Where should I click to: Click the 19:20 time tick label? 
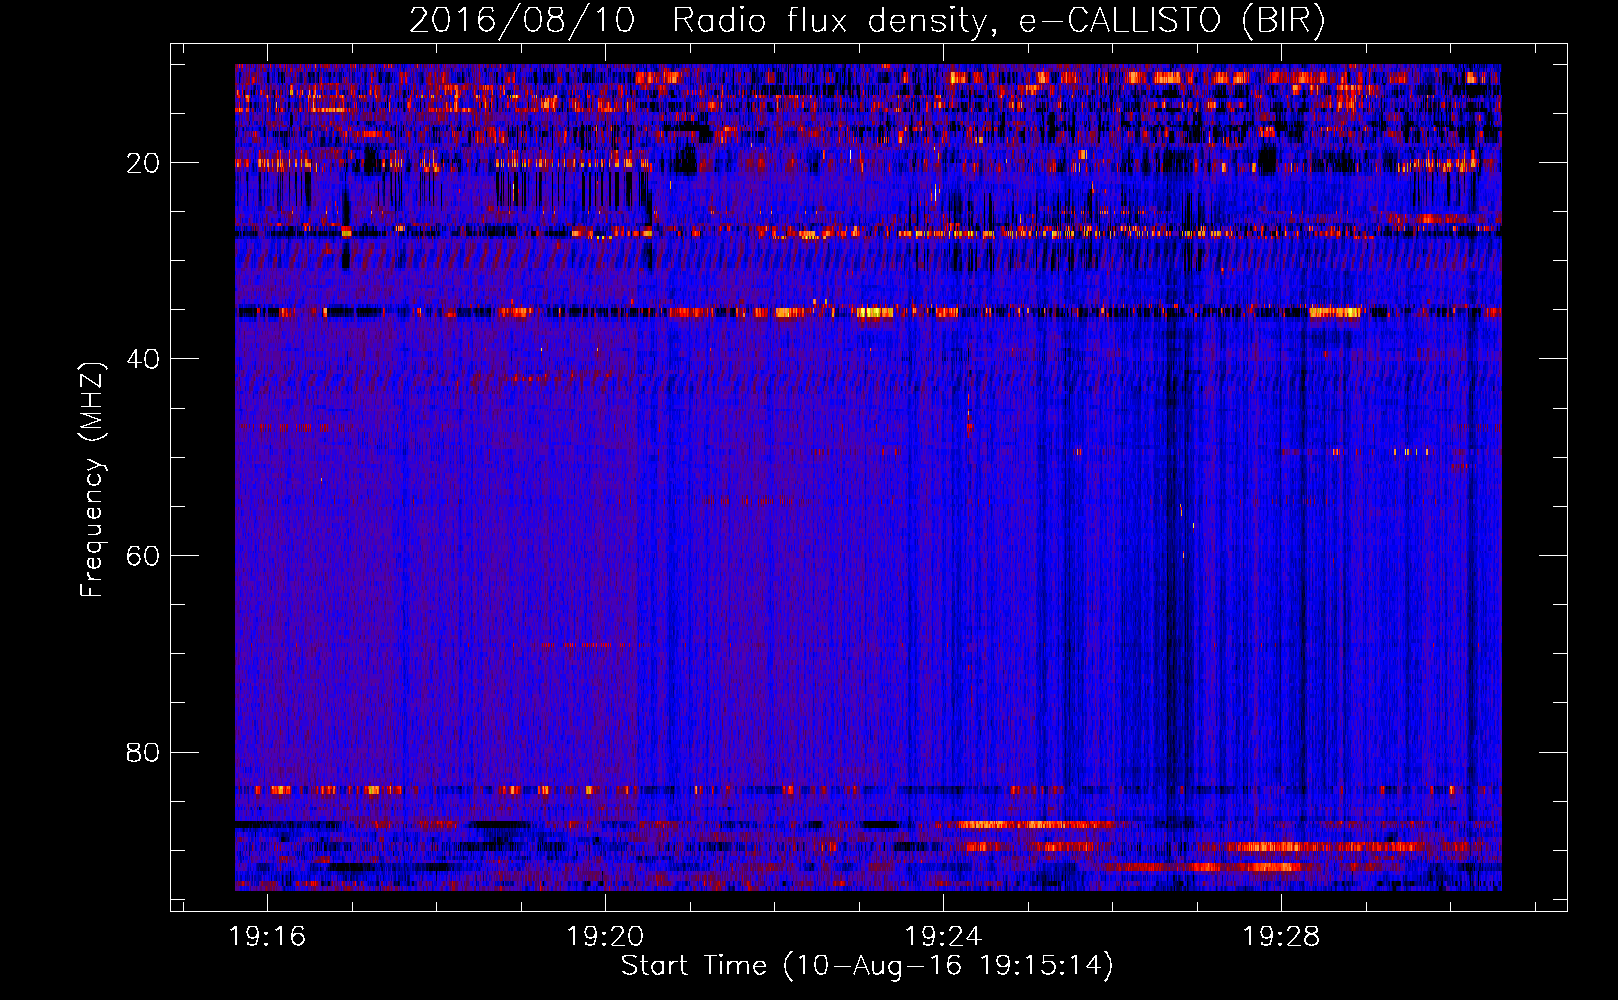pyautogui.click(x=605, y=937)
